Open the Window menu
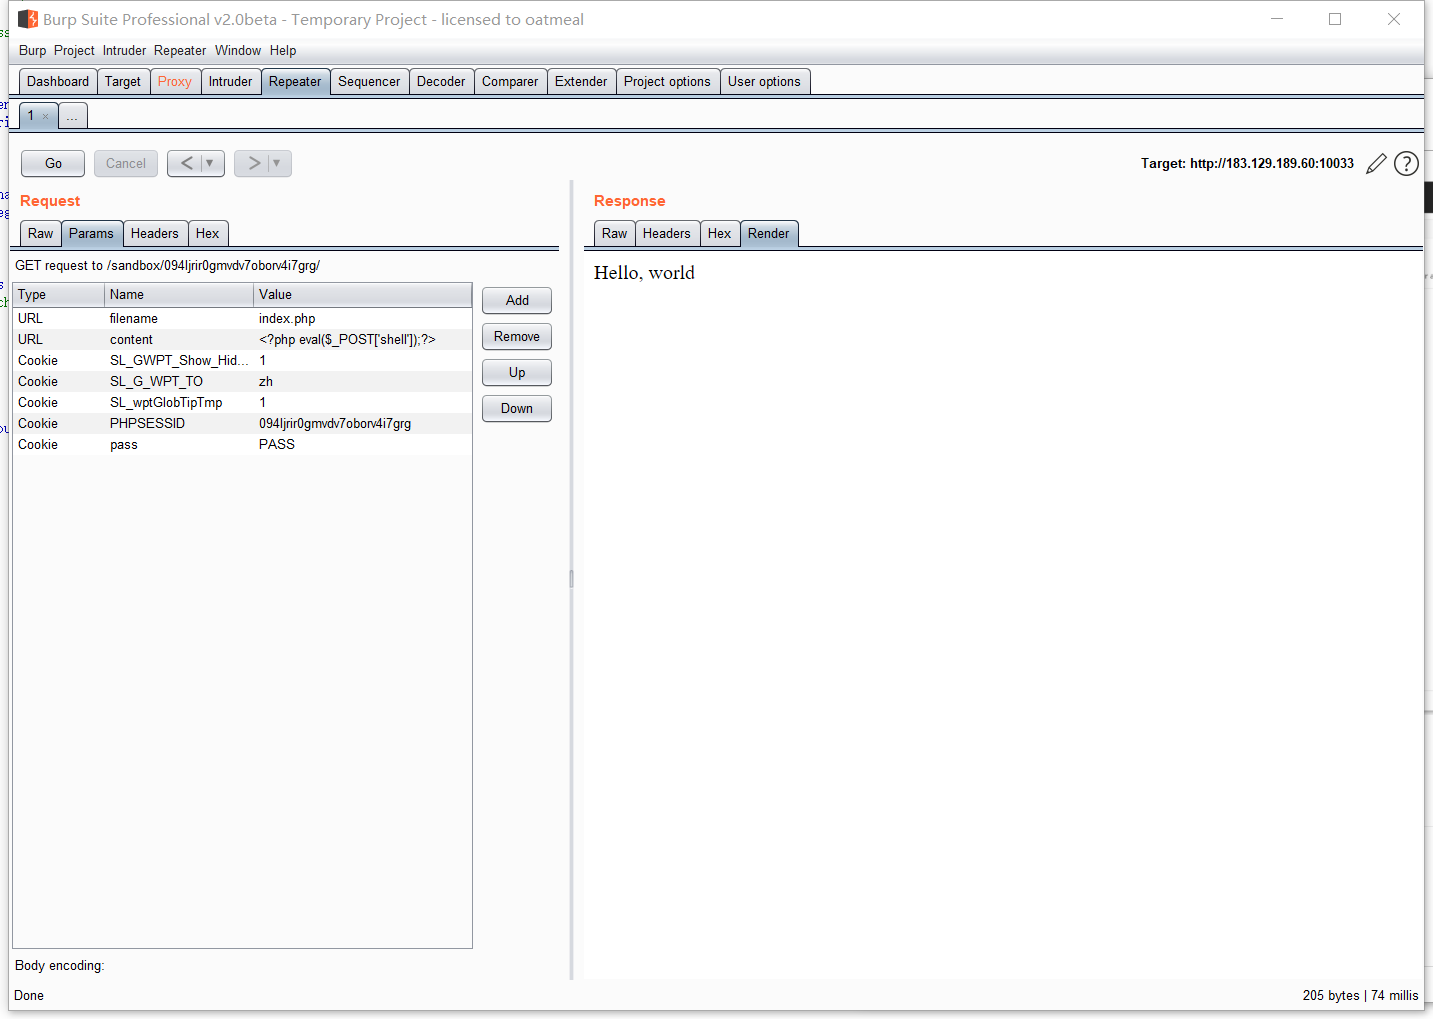This screenshot has height=1019, width=1433. [x=238, y=50]
